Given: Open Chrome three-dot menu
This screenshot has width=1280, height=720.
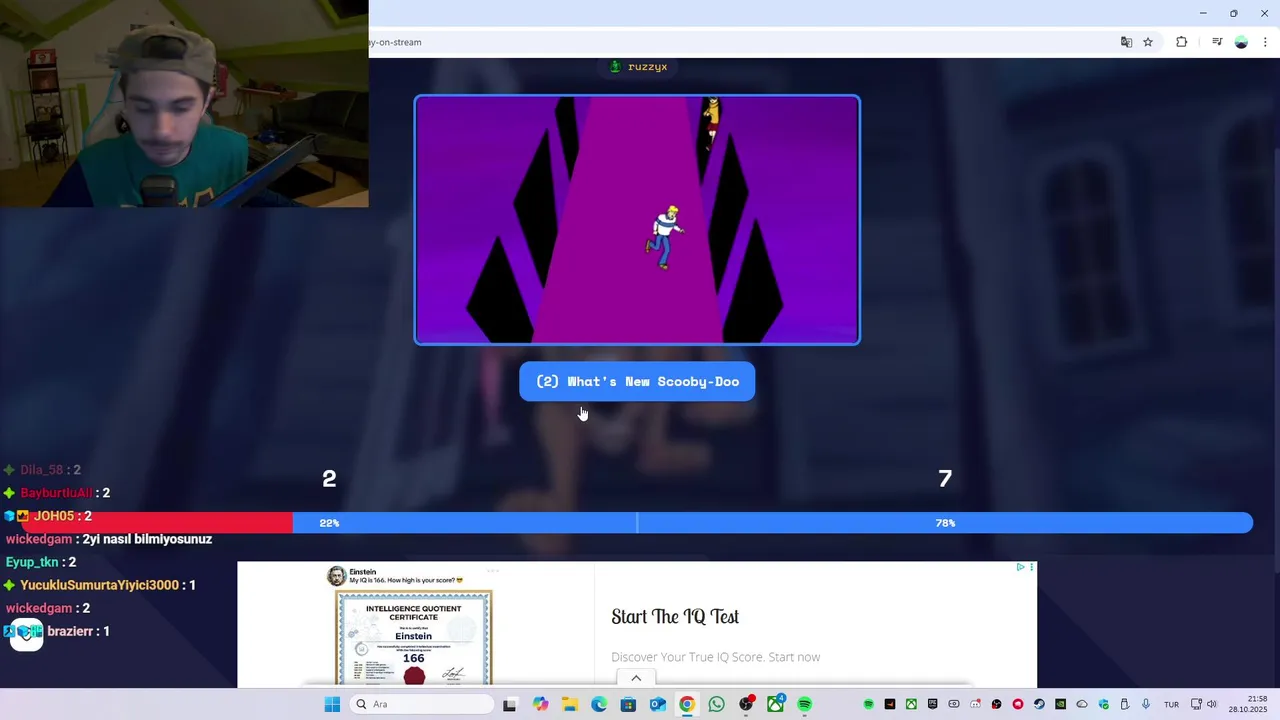Looking at the screenshot, I should (1265, 42).
